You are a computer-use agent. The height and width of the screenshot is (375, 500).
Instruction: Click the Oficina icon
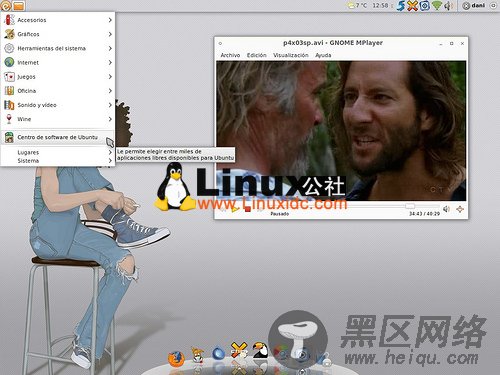pos(9,91)
